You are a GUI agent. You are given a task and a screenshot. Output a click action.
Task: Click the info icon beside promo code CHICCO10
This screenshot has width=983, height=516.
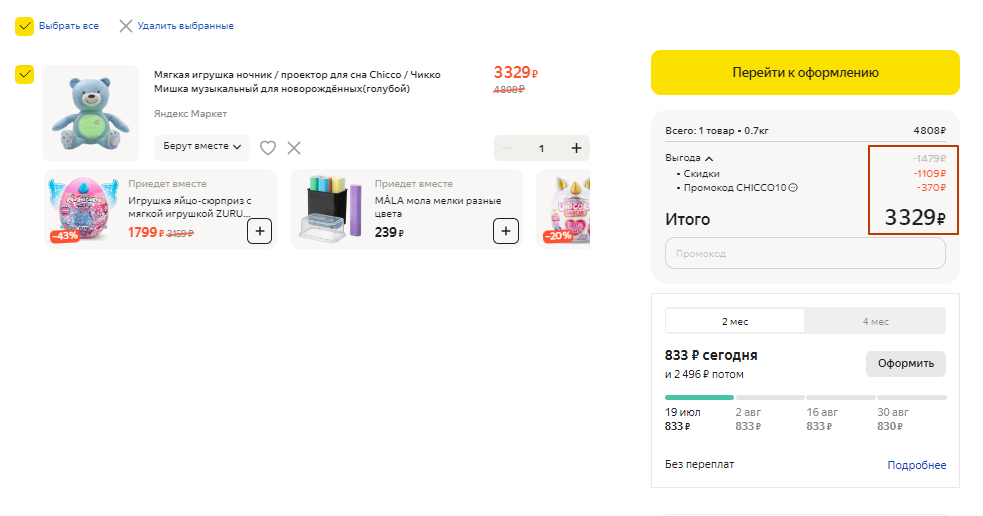(x=794, y=187)
